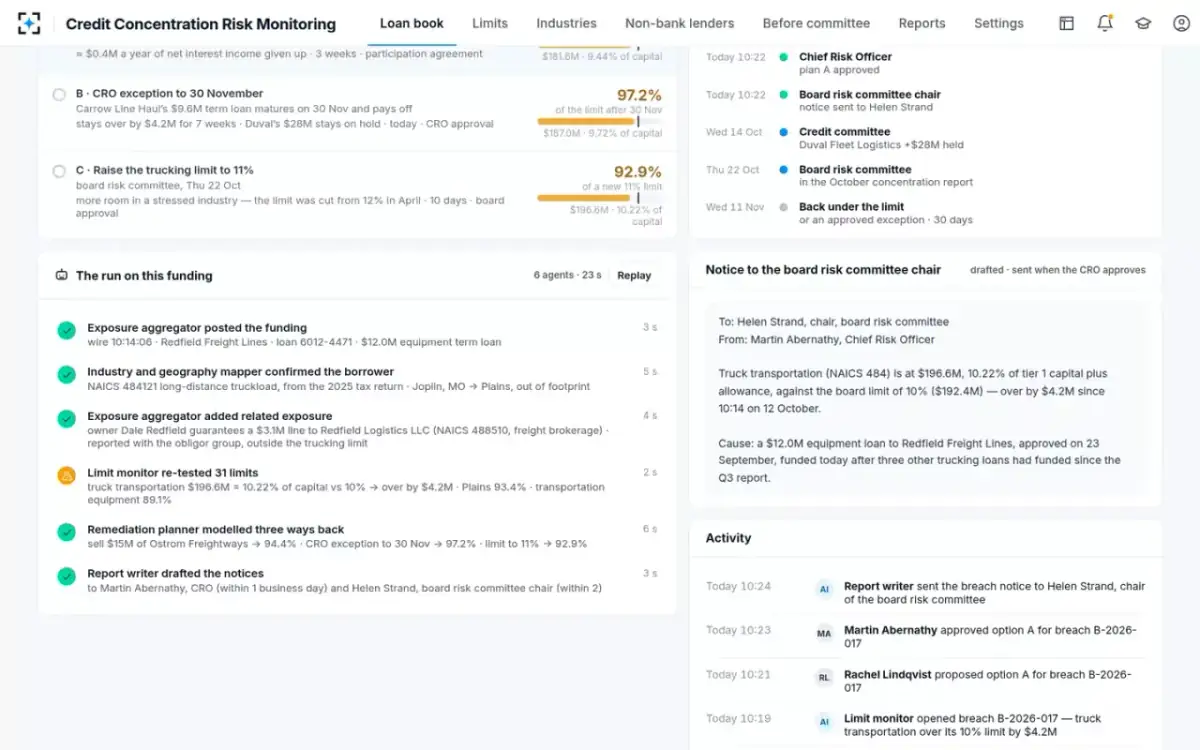1200x750 pixels.
Task: Click the green check for 'Industry and geography mapper' step
Action: [x=66, y=375]
